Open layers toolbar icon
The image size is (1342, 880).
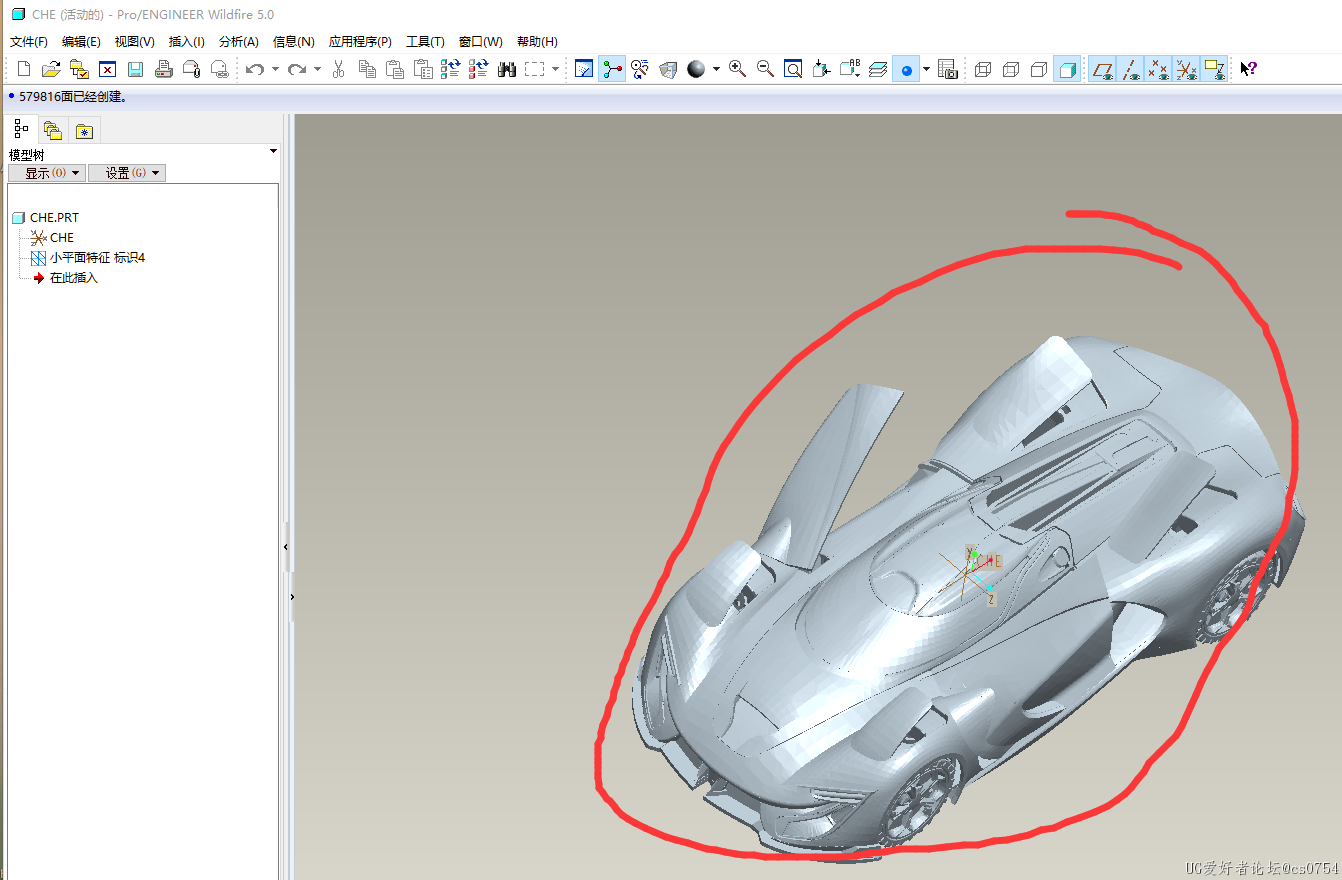877,69
